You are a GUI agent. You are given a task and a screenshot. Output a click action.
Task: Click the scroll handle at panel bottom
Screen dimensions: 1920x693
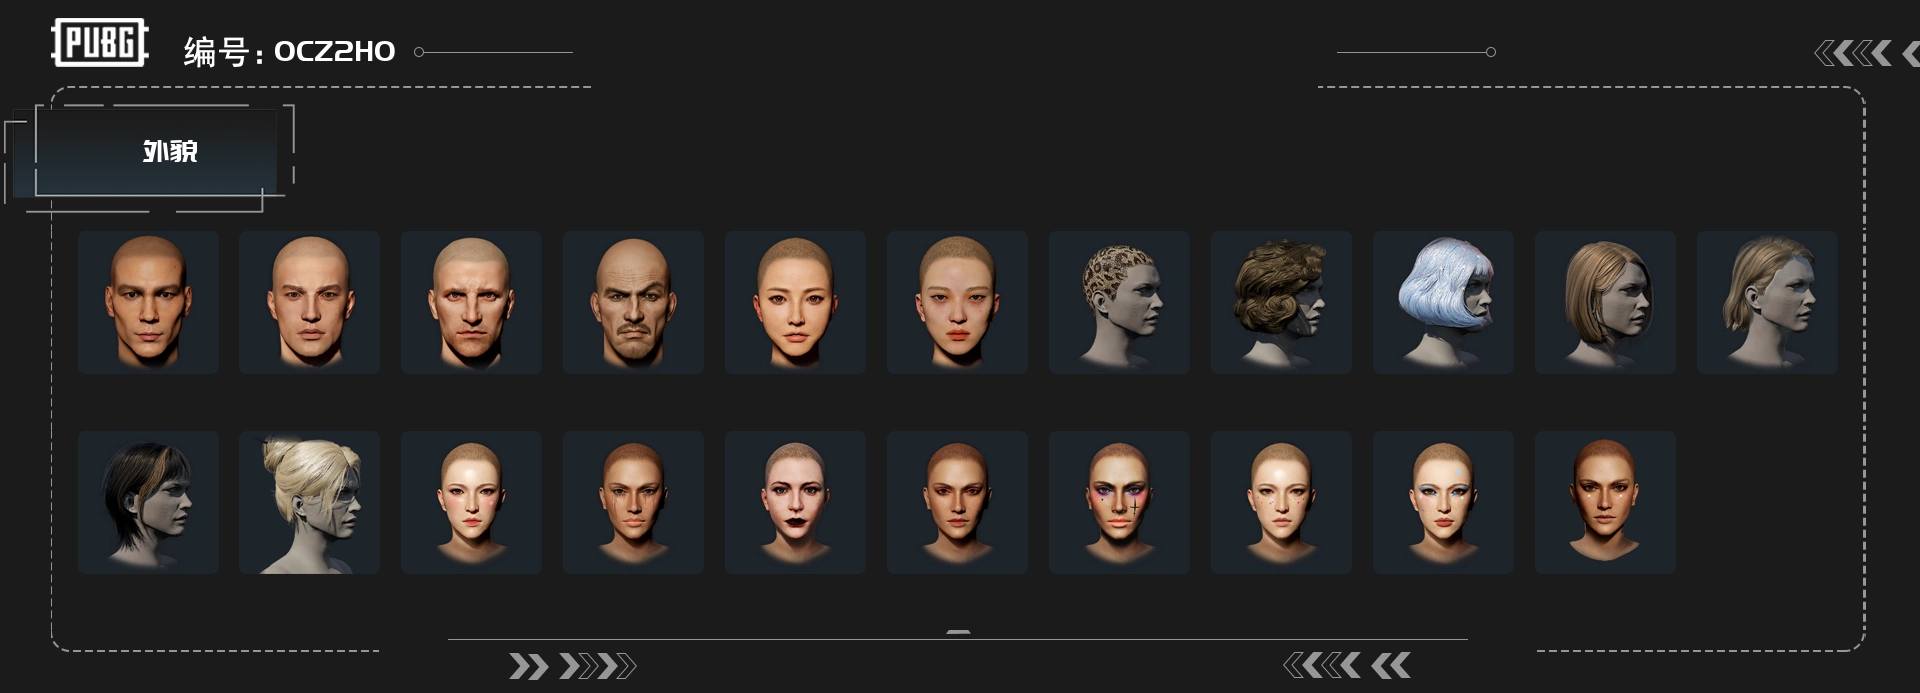(x=958, y=632)
